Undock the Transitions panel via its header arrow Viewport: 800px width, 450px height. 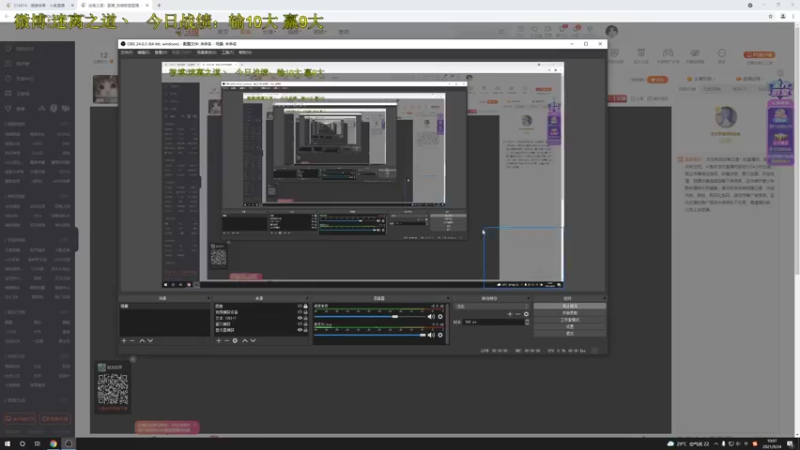[528, 298]
